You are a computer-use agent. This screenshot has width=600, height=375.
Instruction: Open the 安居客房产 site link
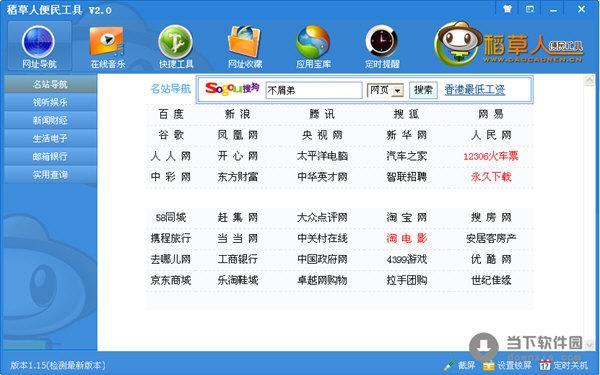coord(491,238)
